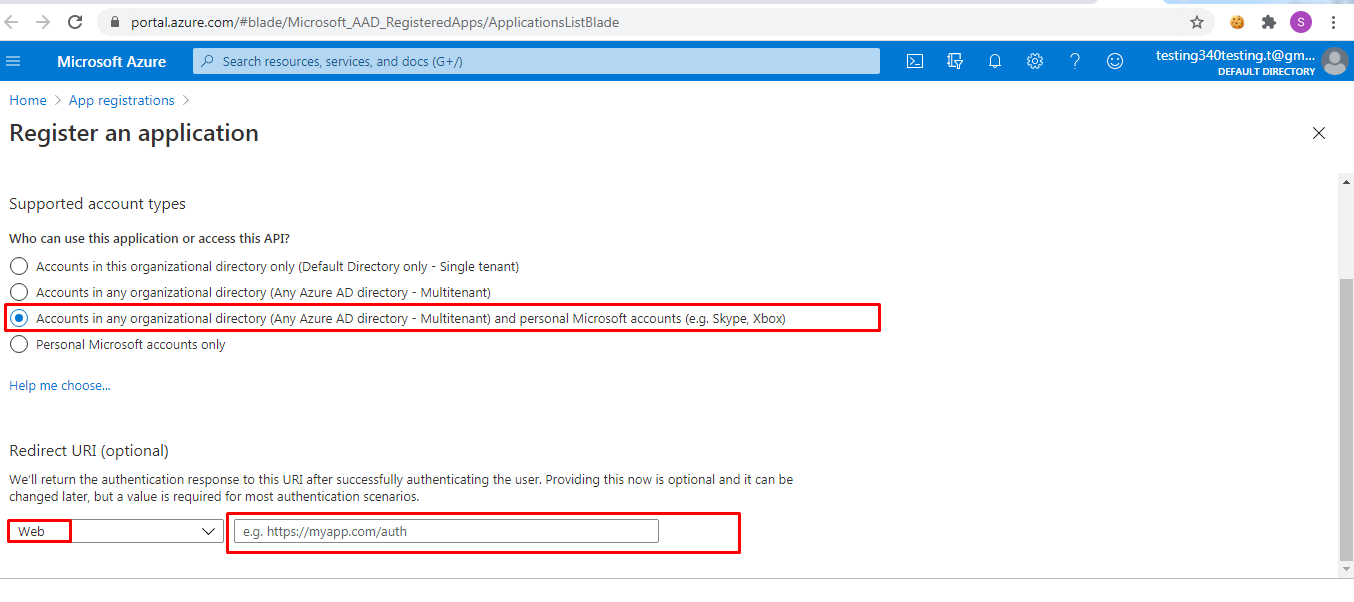The image size is (1354, 602).
Task: Open the Chrome profile S avatar
Action: 1300,22
